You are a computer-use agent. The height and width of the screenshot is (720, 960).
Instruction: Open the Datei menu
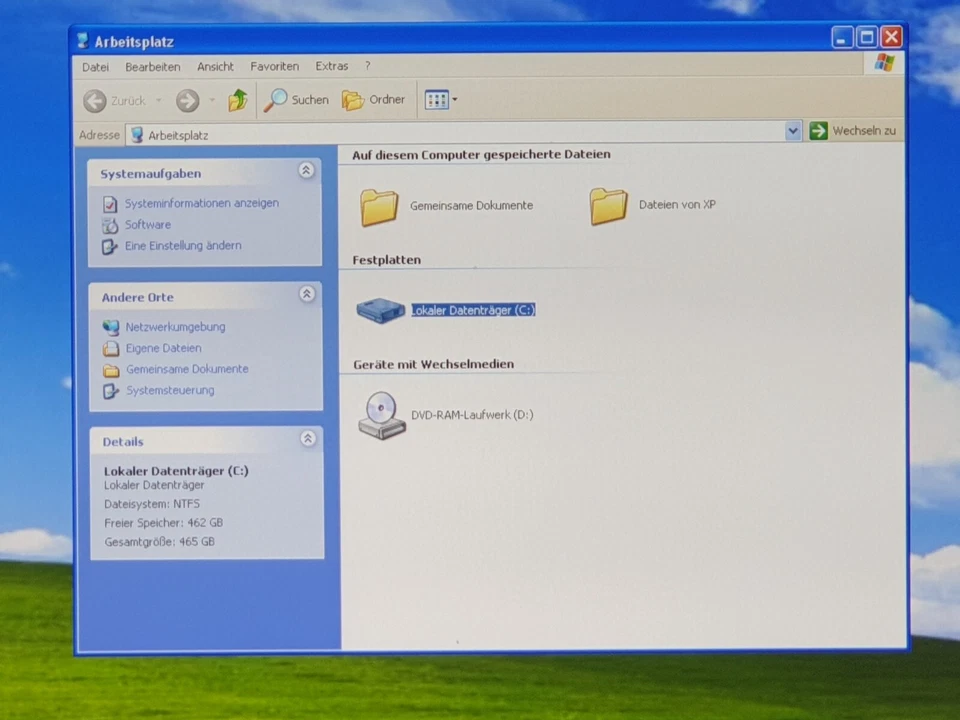[x=96, y=67]
